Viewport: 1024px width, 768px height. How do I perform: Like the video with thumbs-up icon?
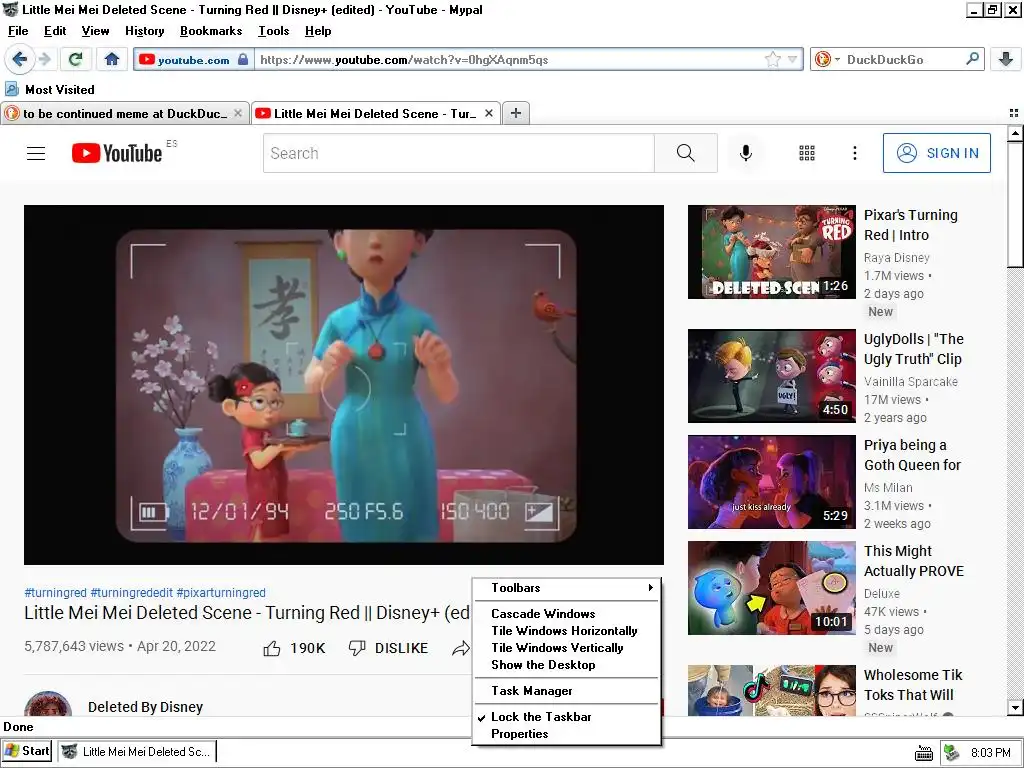(272, 648)
